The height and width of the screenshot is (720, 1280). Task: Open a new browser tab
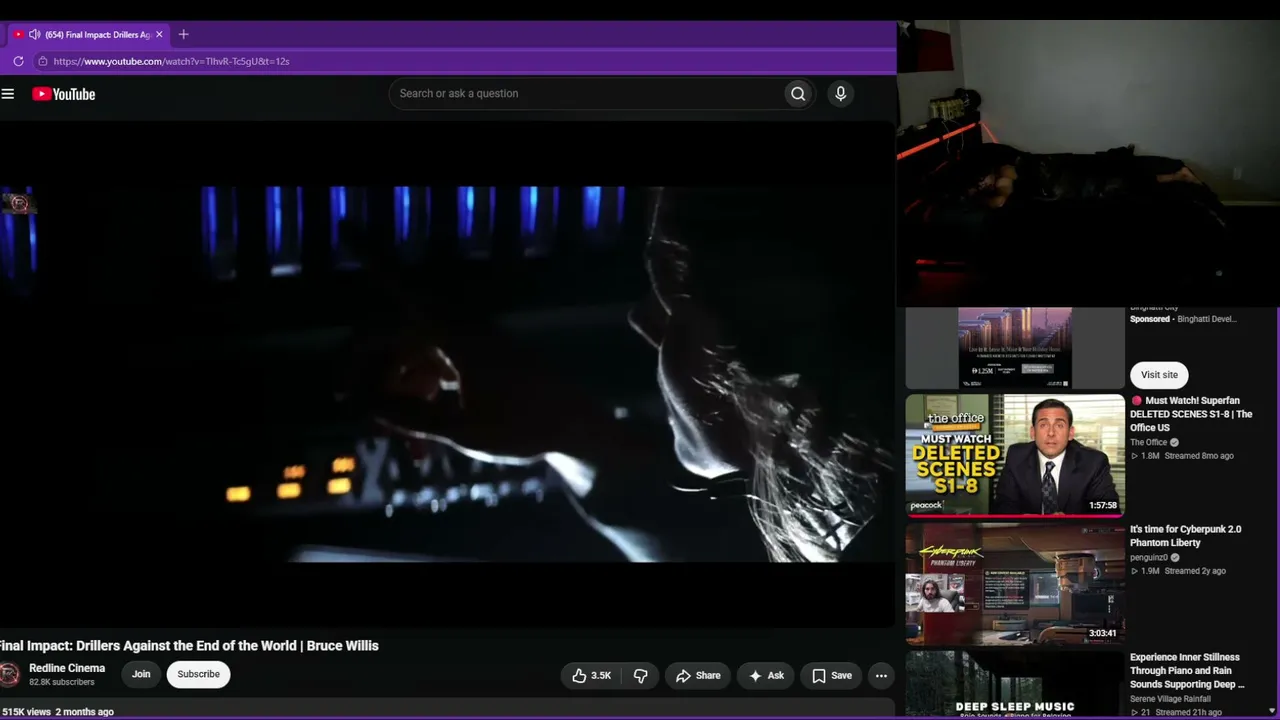coord(183,35)
